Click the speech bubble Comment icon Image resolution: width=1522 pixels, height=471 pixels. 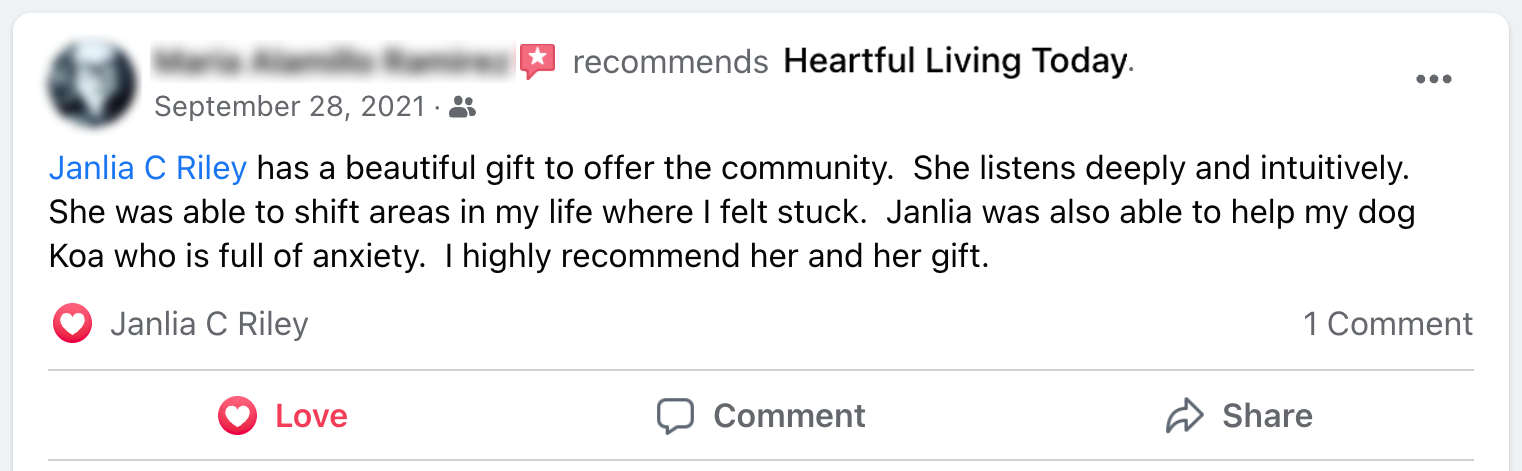tap(675, 416)
